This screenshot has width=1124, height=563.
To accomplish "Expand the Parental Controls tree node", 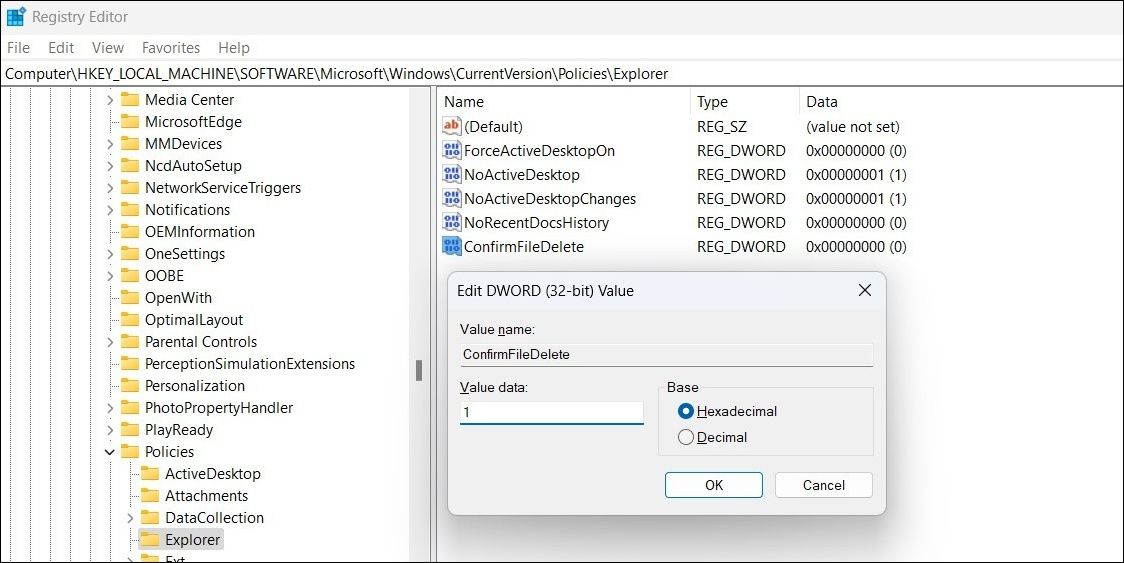I will pyautogui.click(x=110, y=342).
